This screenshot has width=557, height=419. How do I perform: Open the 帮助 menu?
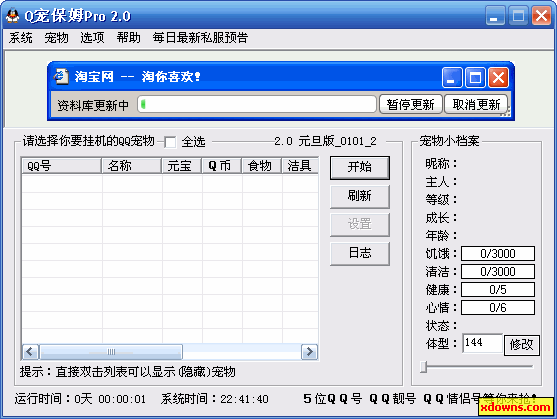tap(129, 38)
